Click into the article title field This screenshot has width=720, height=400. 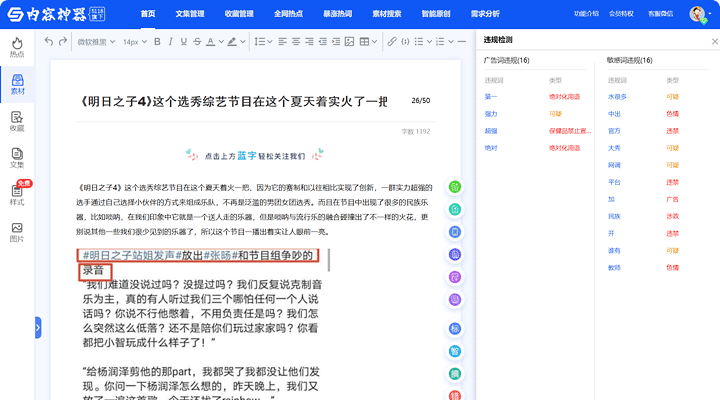234,101
